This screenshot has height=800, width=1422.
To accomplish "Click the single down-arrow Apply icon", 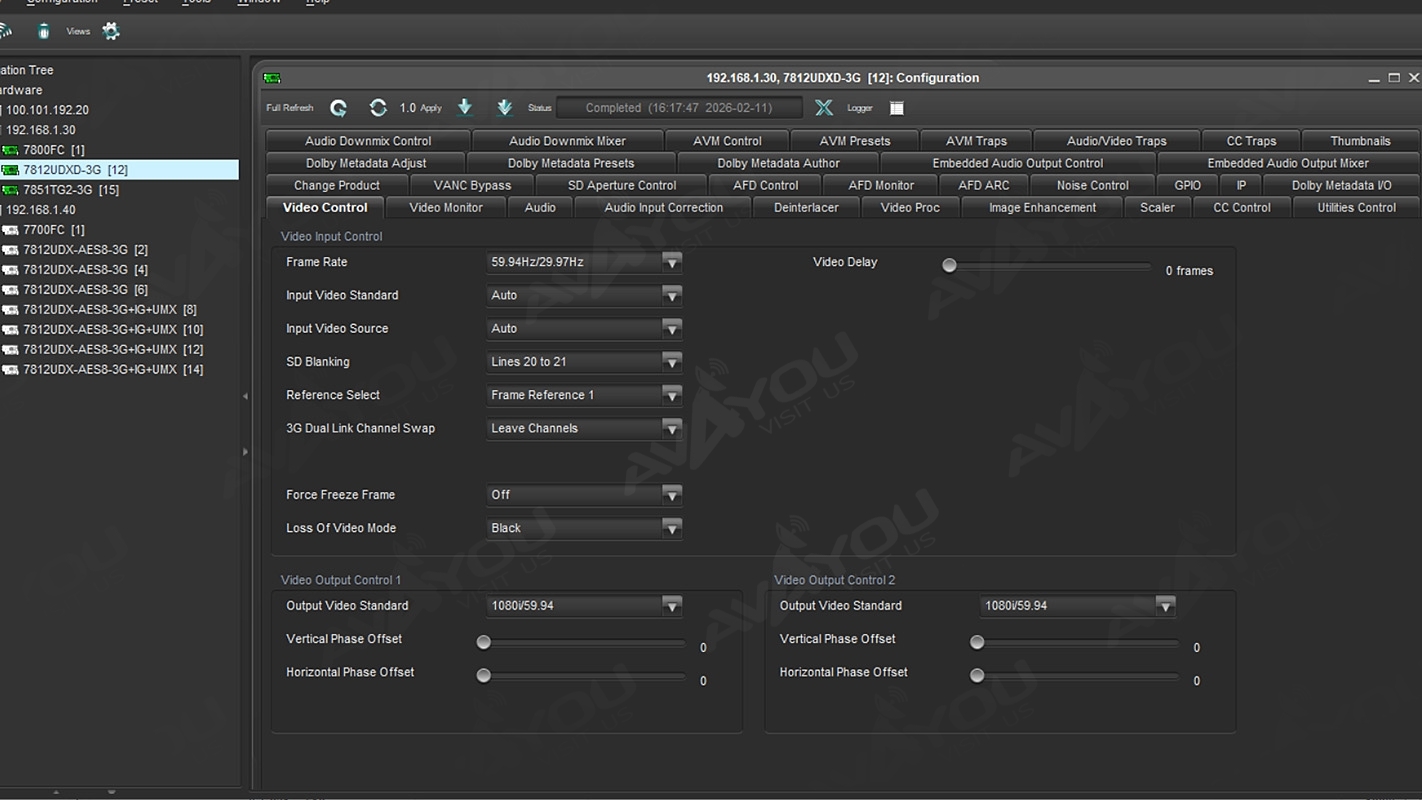I will 465,108.
